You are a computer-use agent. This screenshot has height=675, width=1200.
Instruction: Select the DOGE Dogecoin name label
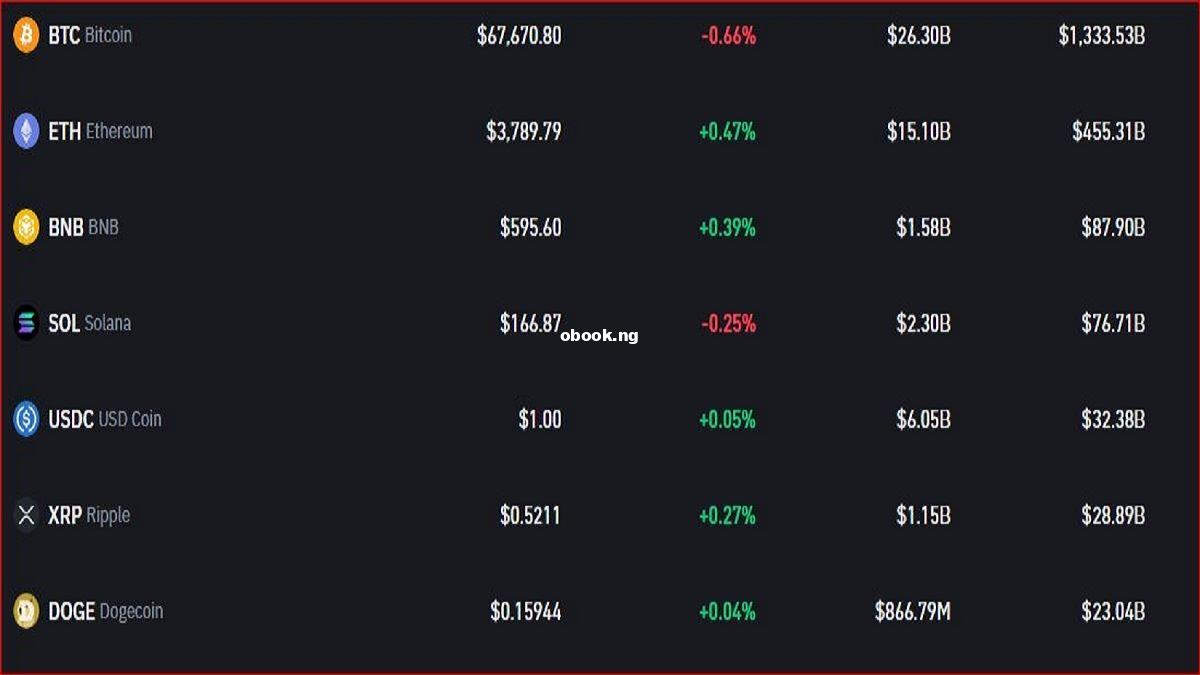tap(105, 611)
